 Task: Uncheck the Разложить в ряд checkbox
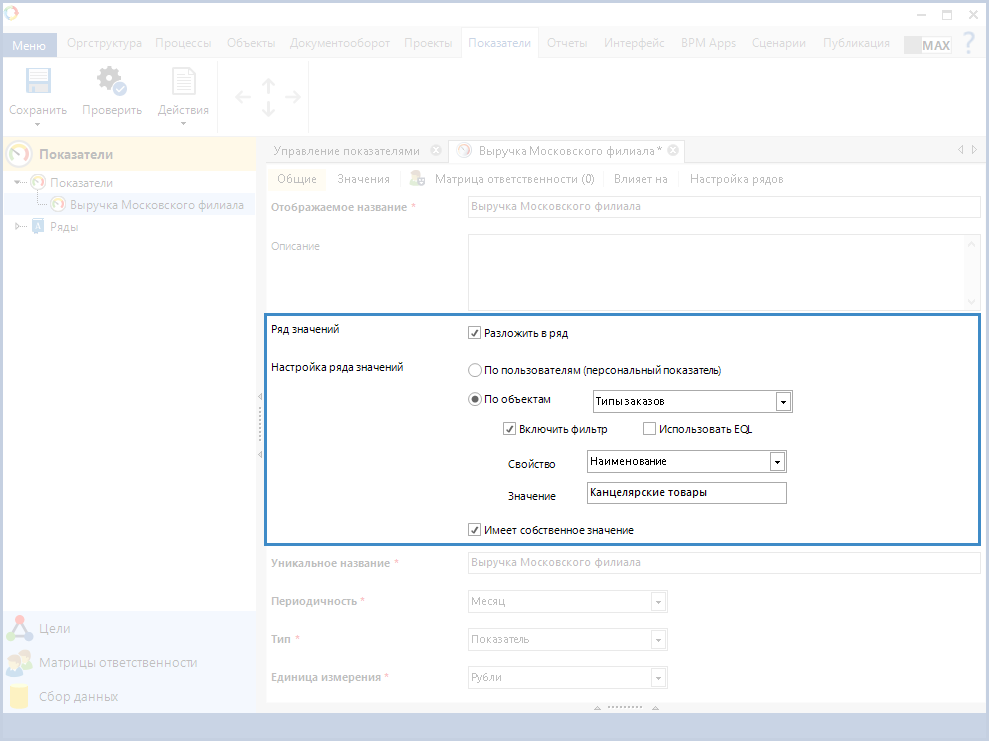[x=475, y=333]
